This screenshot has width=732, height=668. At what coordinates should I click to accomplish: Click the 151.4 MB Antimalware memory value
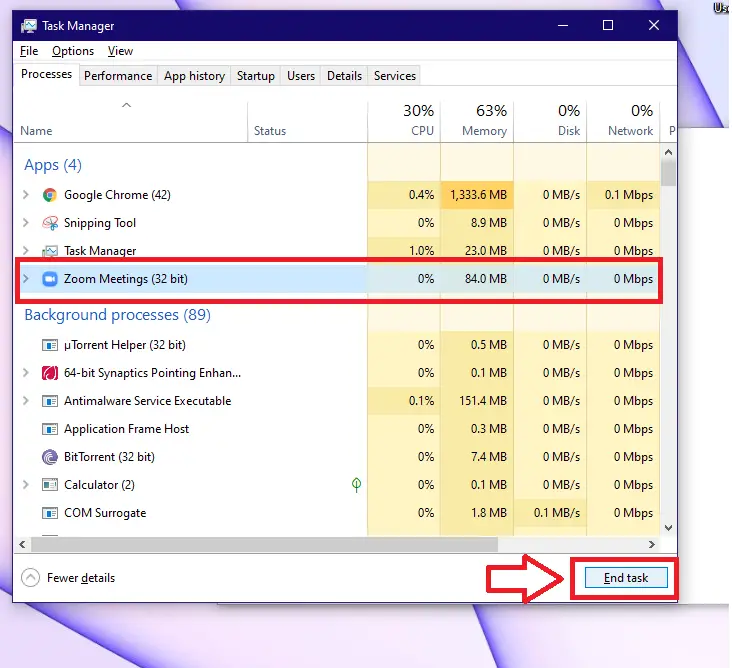(x=483, y=401)
